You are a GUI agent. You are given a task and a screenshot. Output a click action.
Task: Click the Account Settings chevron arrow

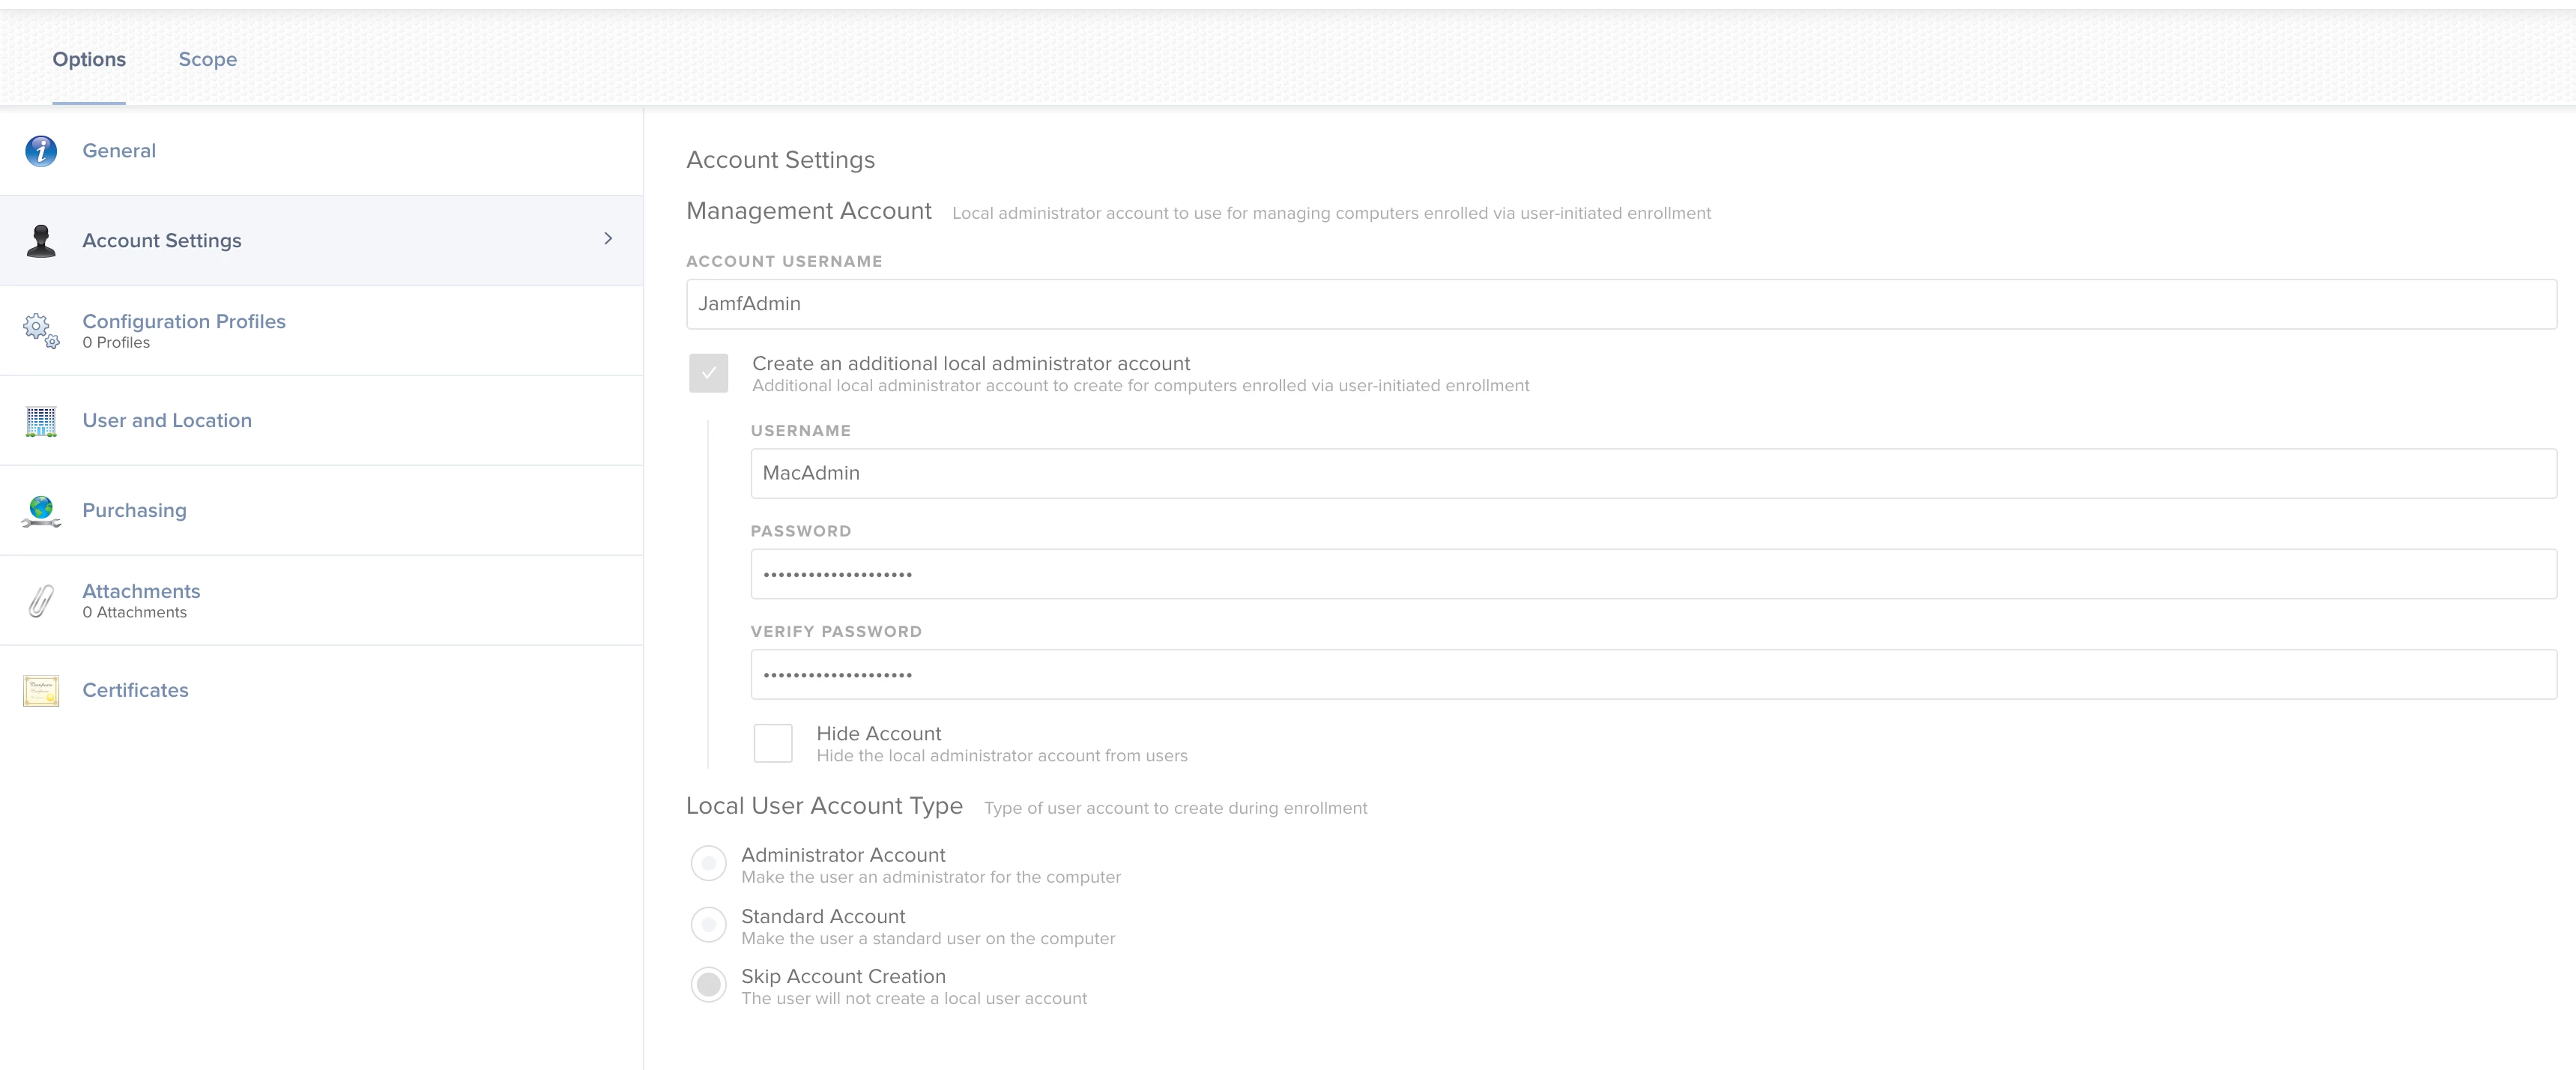[608, 239]
